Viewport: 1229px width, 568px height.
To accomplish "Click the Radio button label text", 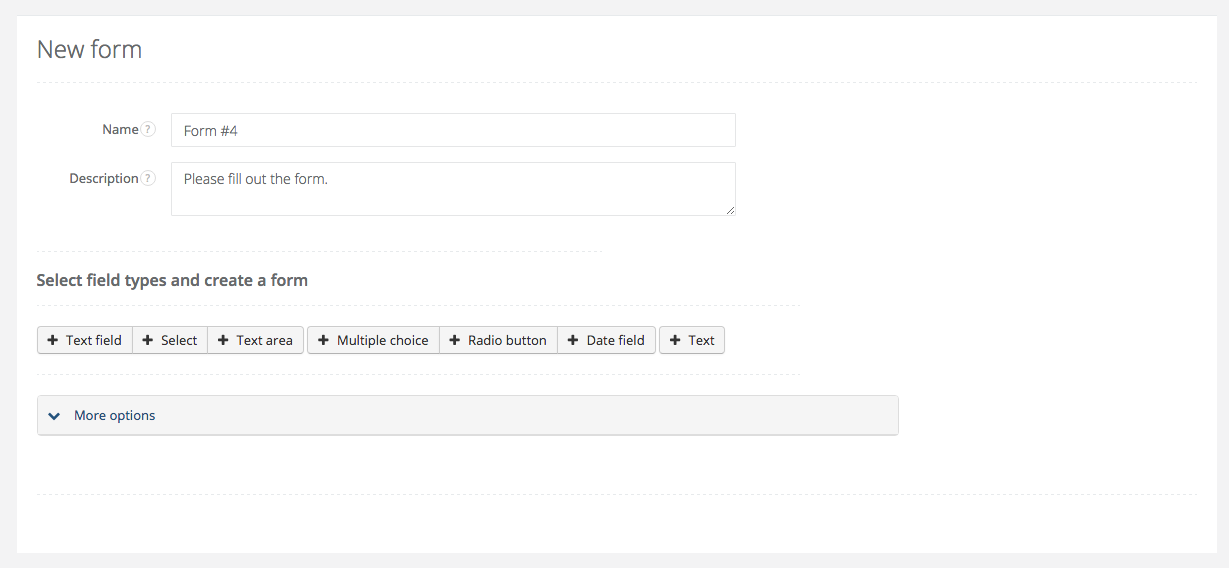I will [x=507, y=340].
